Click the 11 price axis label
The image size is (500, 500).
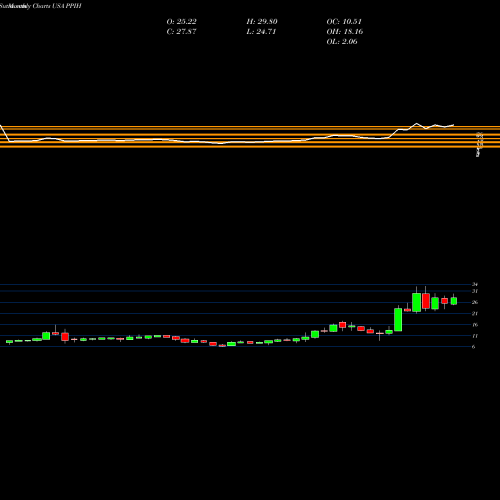coord(475,336)
